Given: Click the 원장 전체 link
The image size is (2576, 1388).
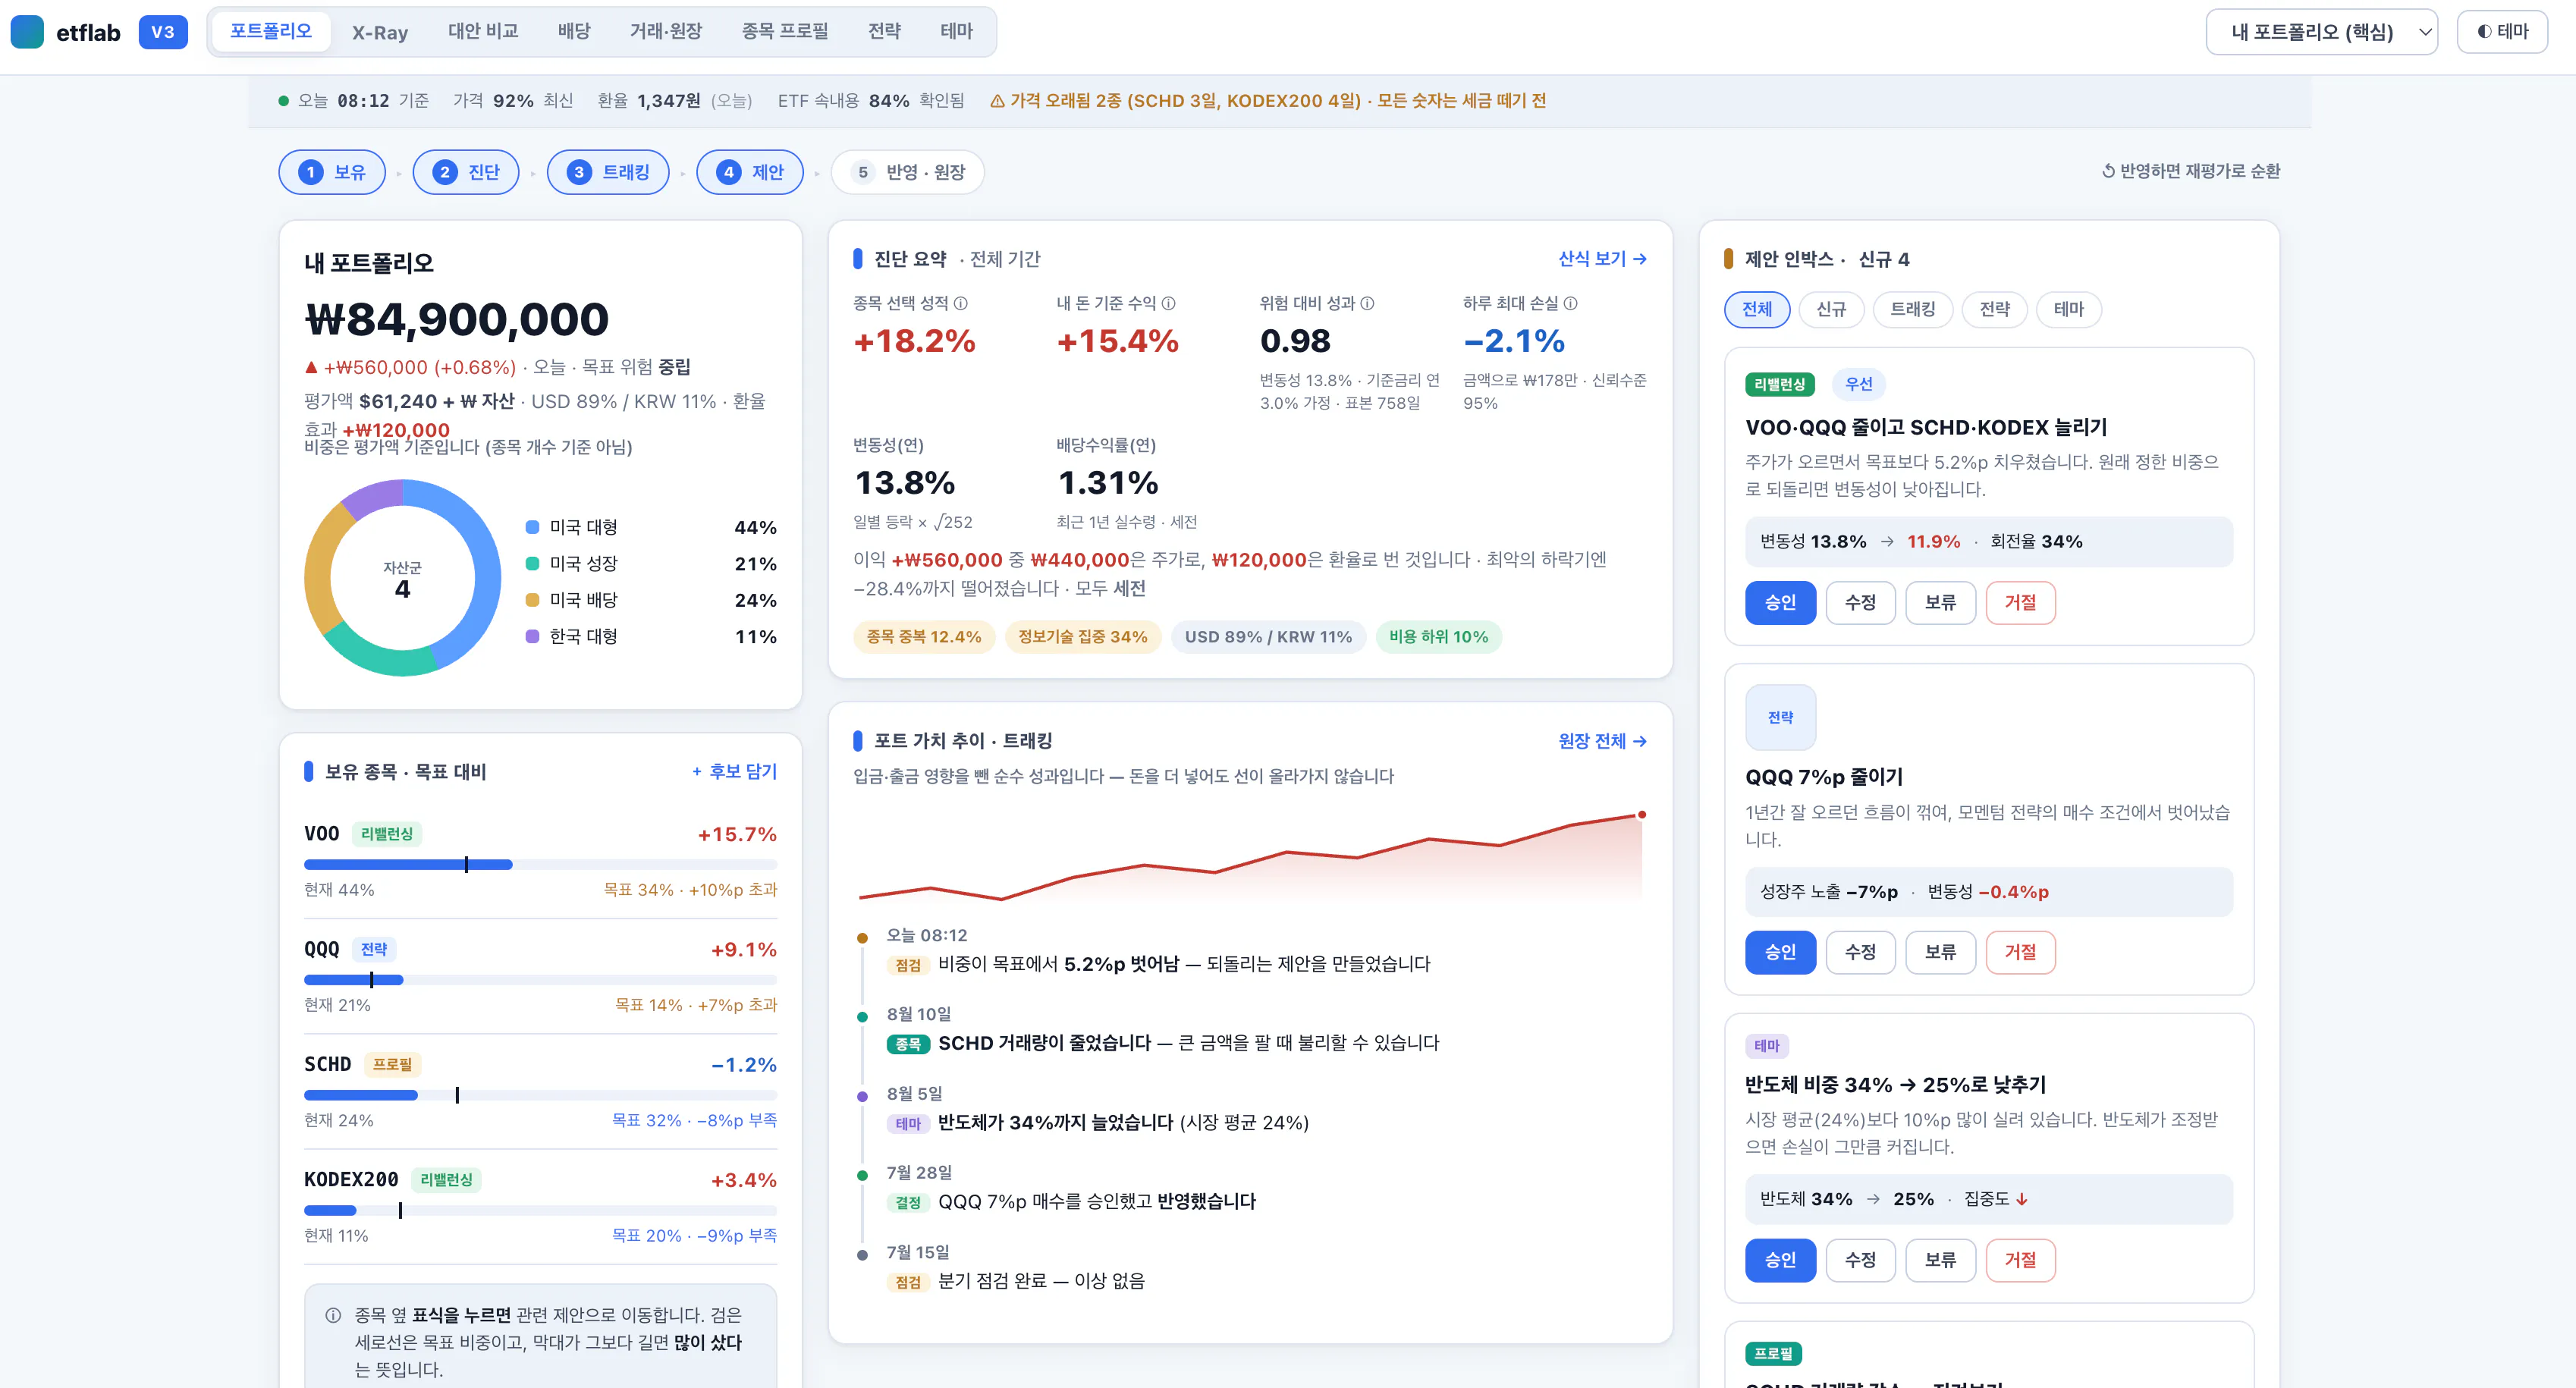Looking at the screenshot, I should pyautogui.click(x=1602, y=741).
